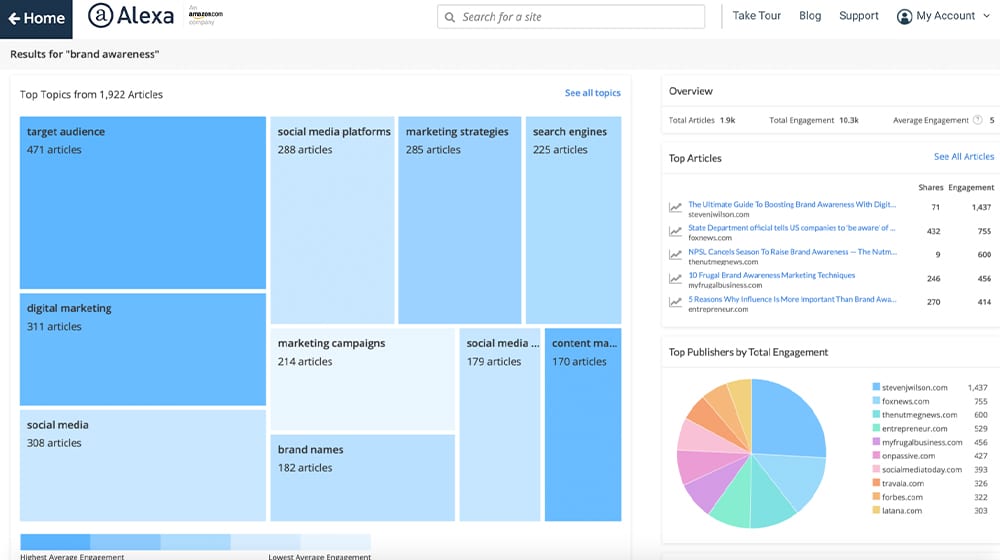Select the 179 articles social media tile
This screenshot has width=1000, height=560.
tap(500, 425)
